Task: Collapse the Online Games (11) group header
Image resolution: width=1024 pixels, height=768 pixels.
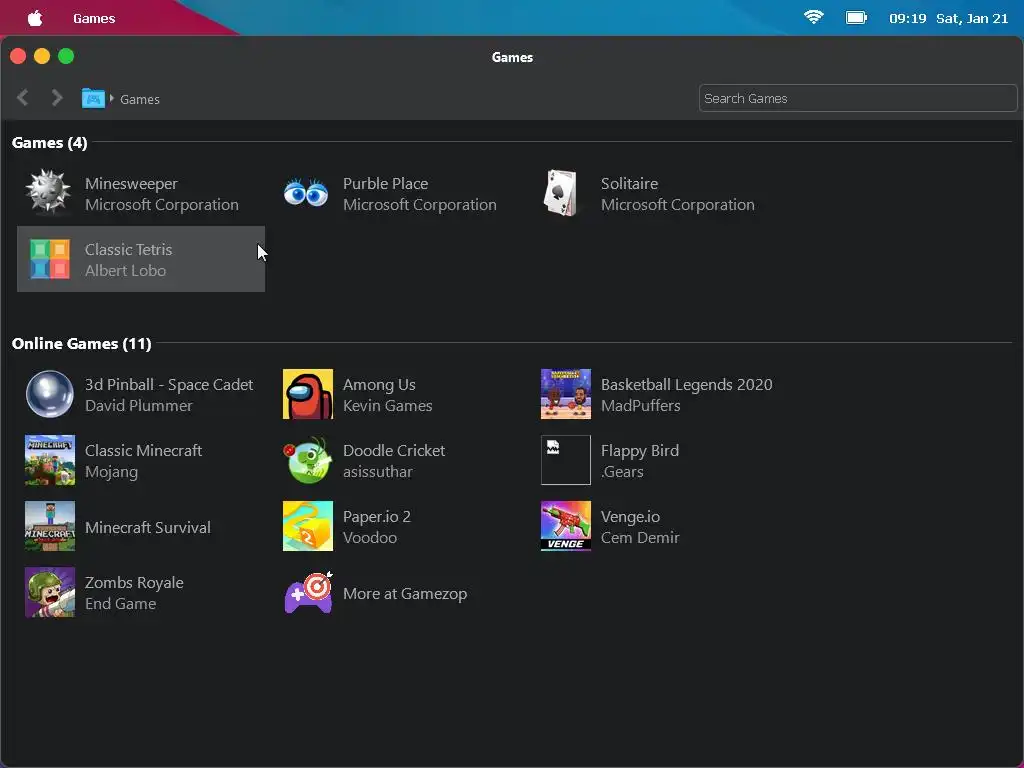Action: pos(82,344)
